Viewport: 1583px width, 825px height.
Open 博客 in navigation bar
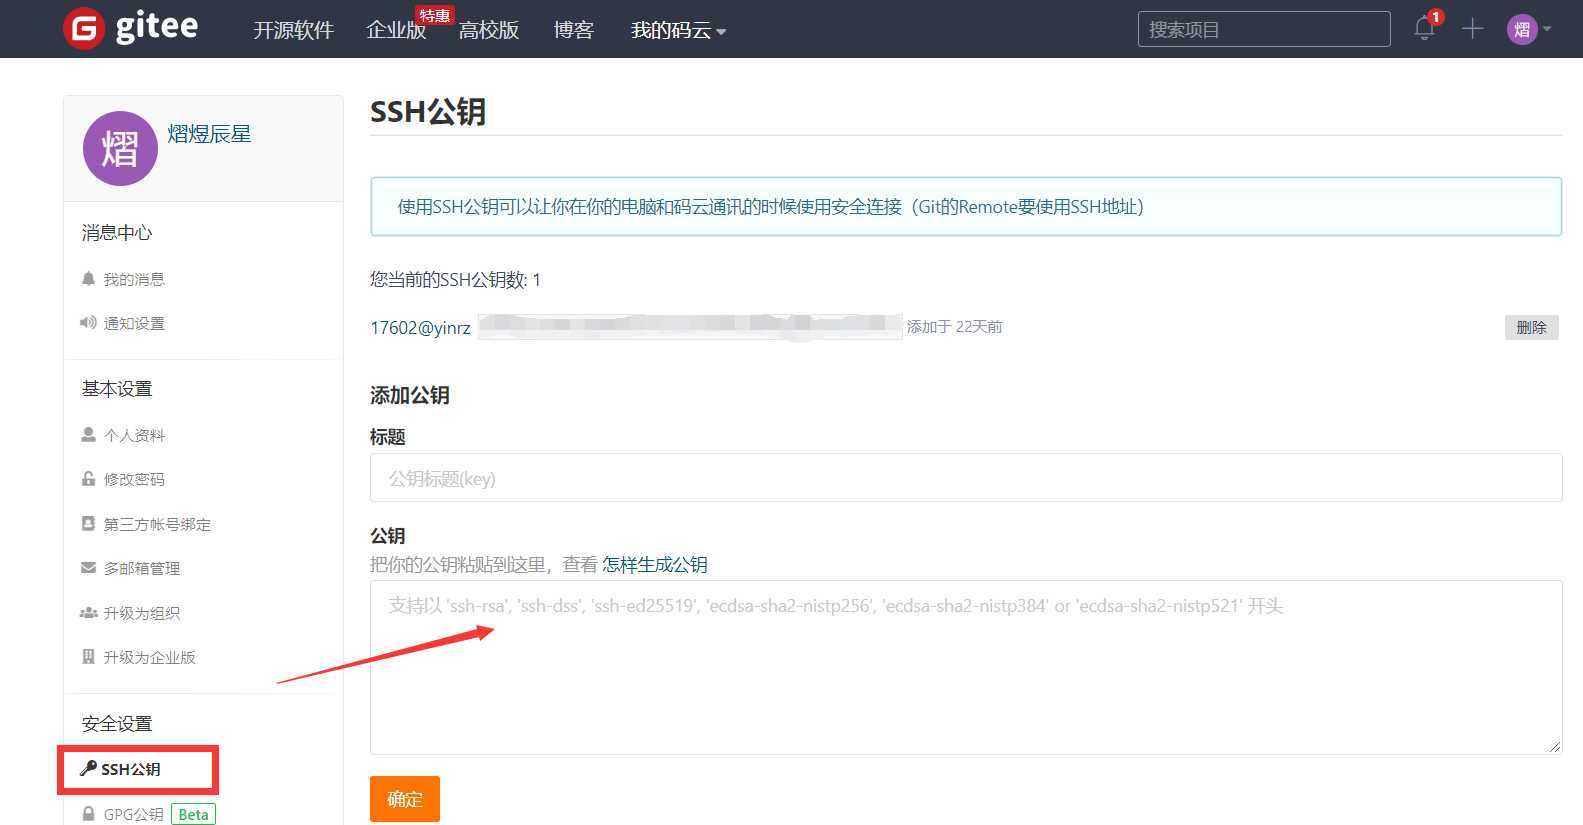coord(573,30)
